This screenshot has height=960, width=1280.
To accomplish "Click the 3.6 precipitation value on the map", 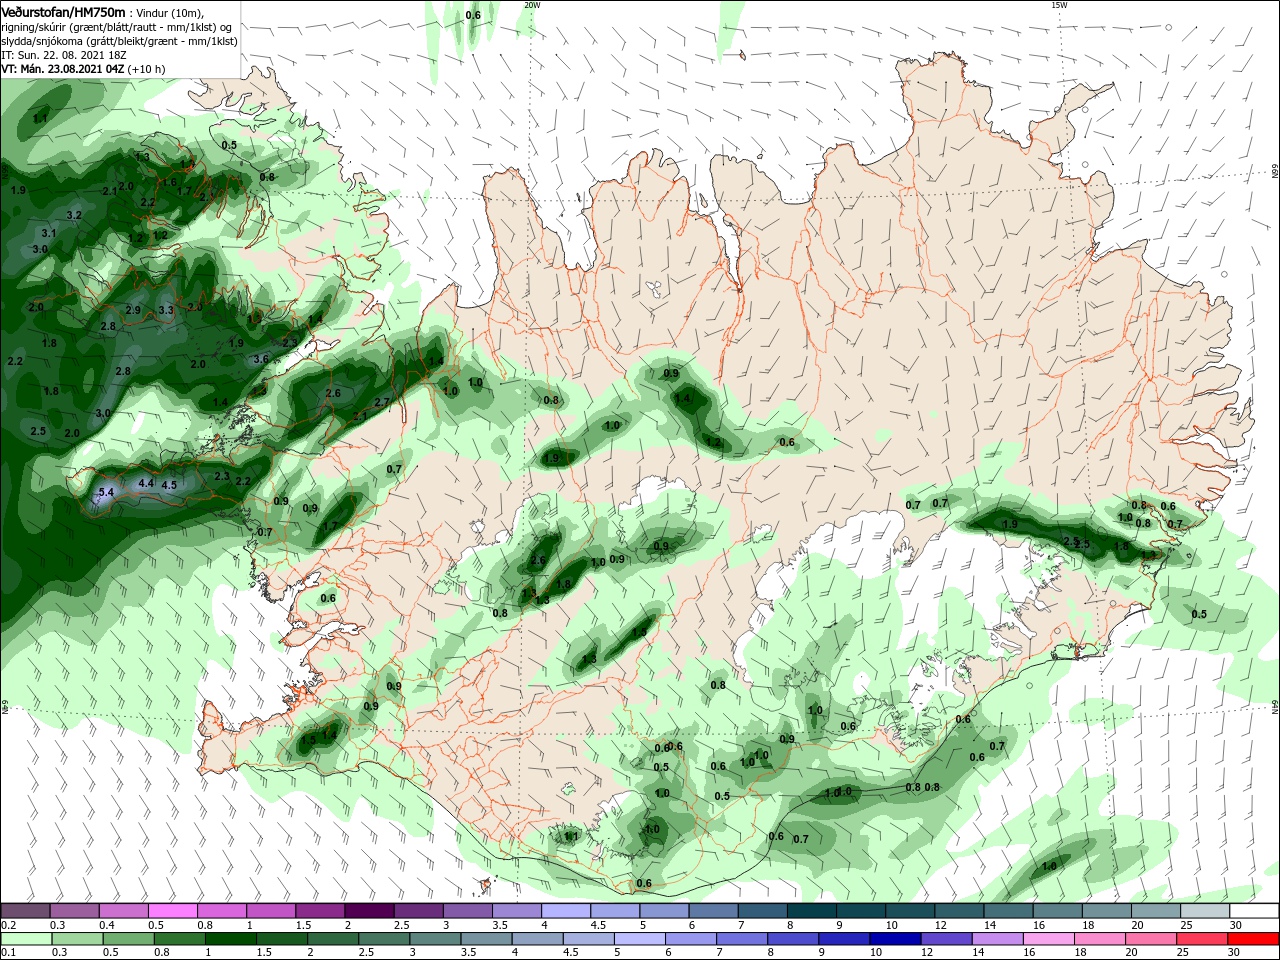I will click(261, 358).
